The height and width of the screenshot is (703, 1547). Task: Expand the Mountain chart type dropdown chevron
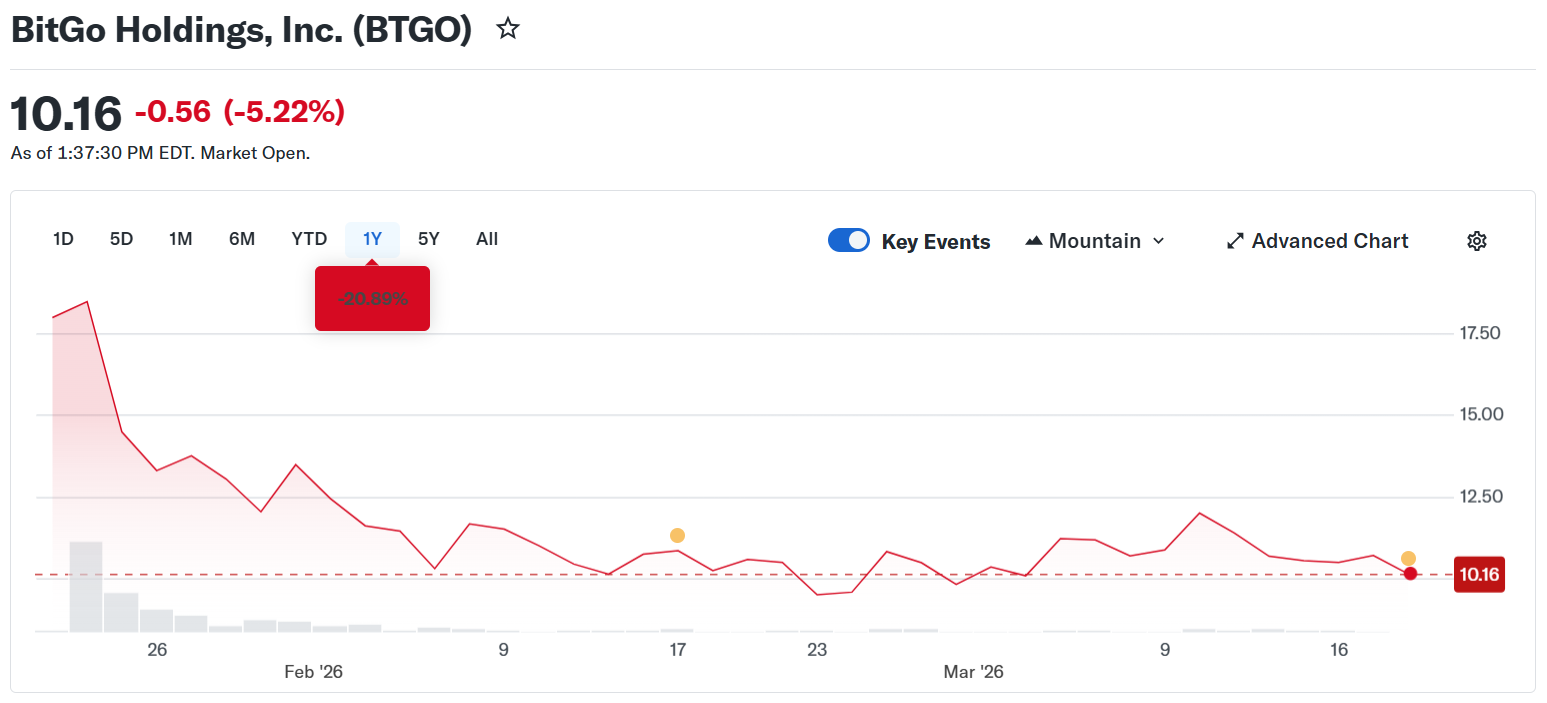[x=1159, y=241]
